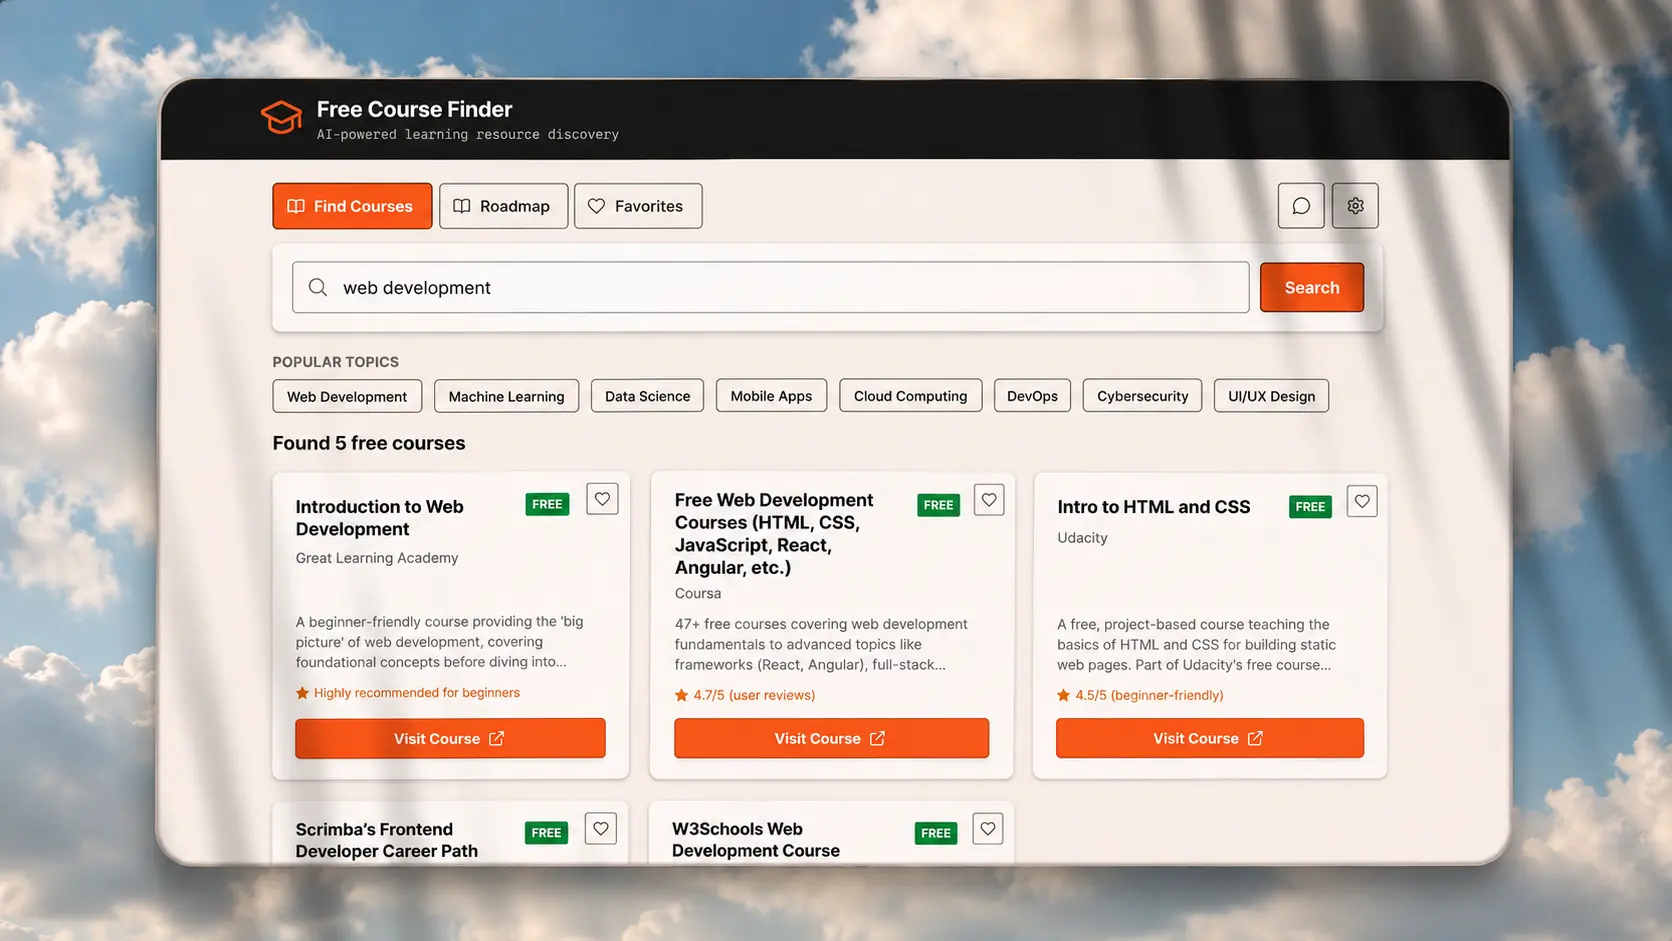This screenshot has height=941, width=1672.
Task: Click FREE badge on Intro to HTML and CSS
Action: (x=1310, y=507)
